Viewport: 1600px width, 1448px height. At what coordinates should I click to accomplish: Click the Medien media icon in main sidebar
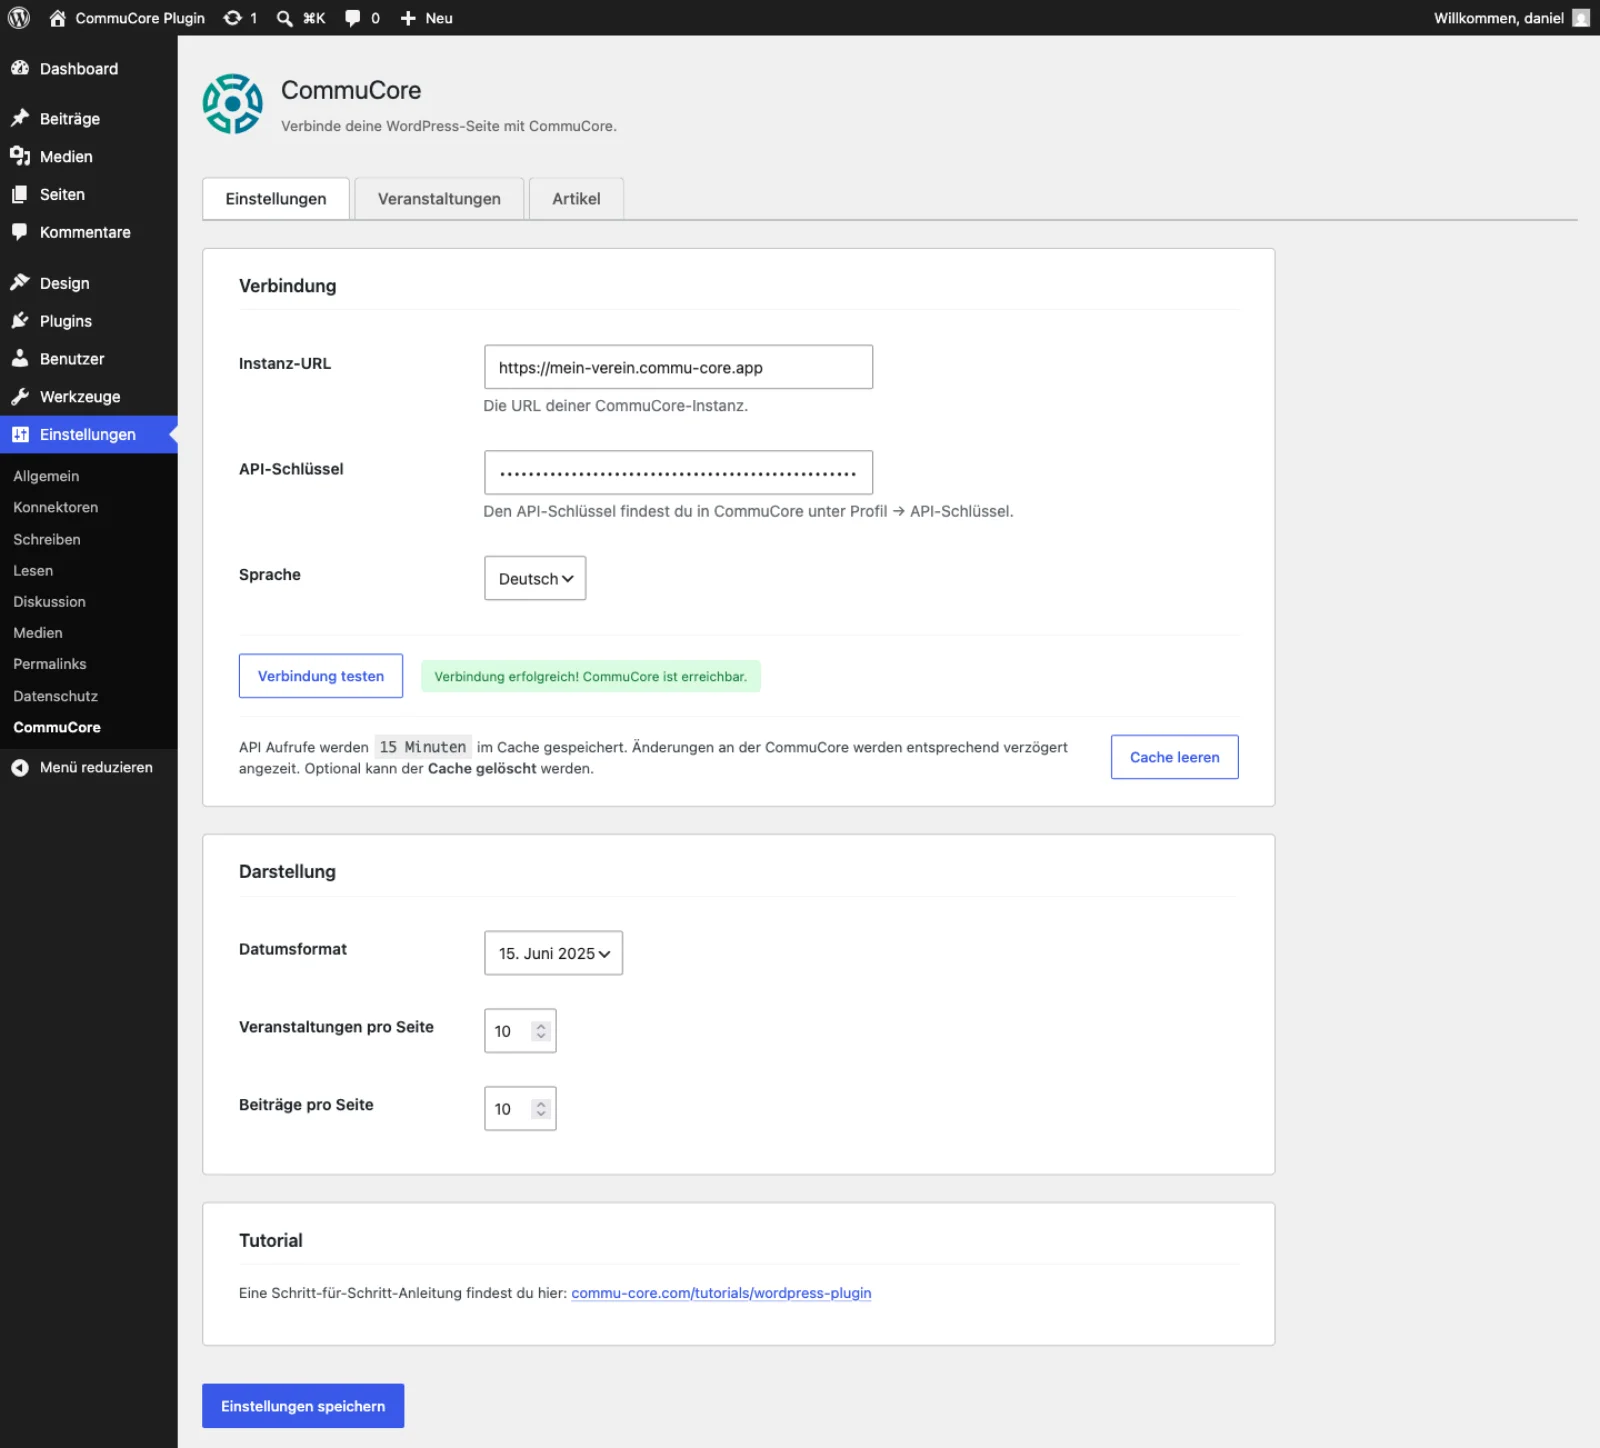point(20,156)
